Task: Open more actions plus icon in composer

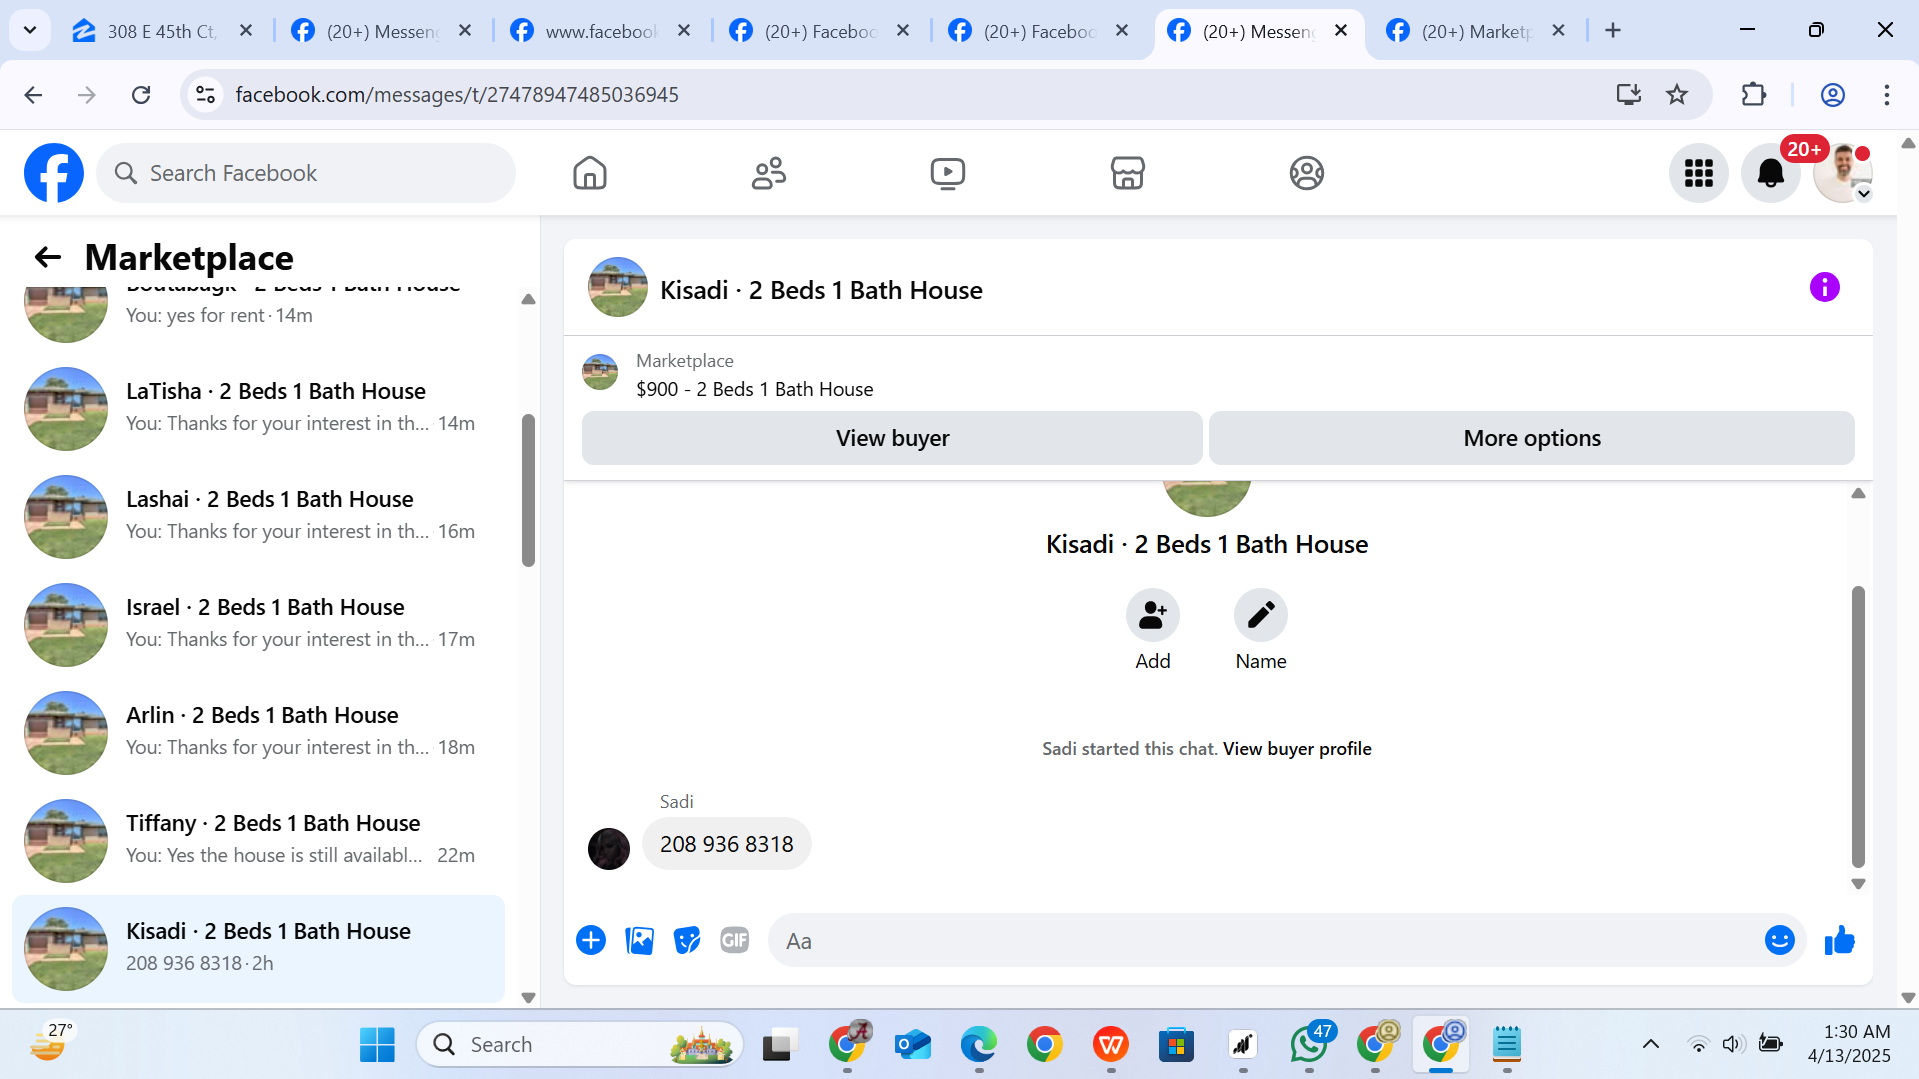Action: point(591,941)
